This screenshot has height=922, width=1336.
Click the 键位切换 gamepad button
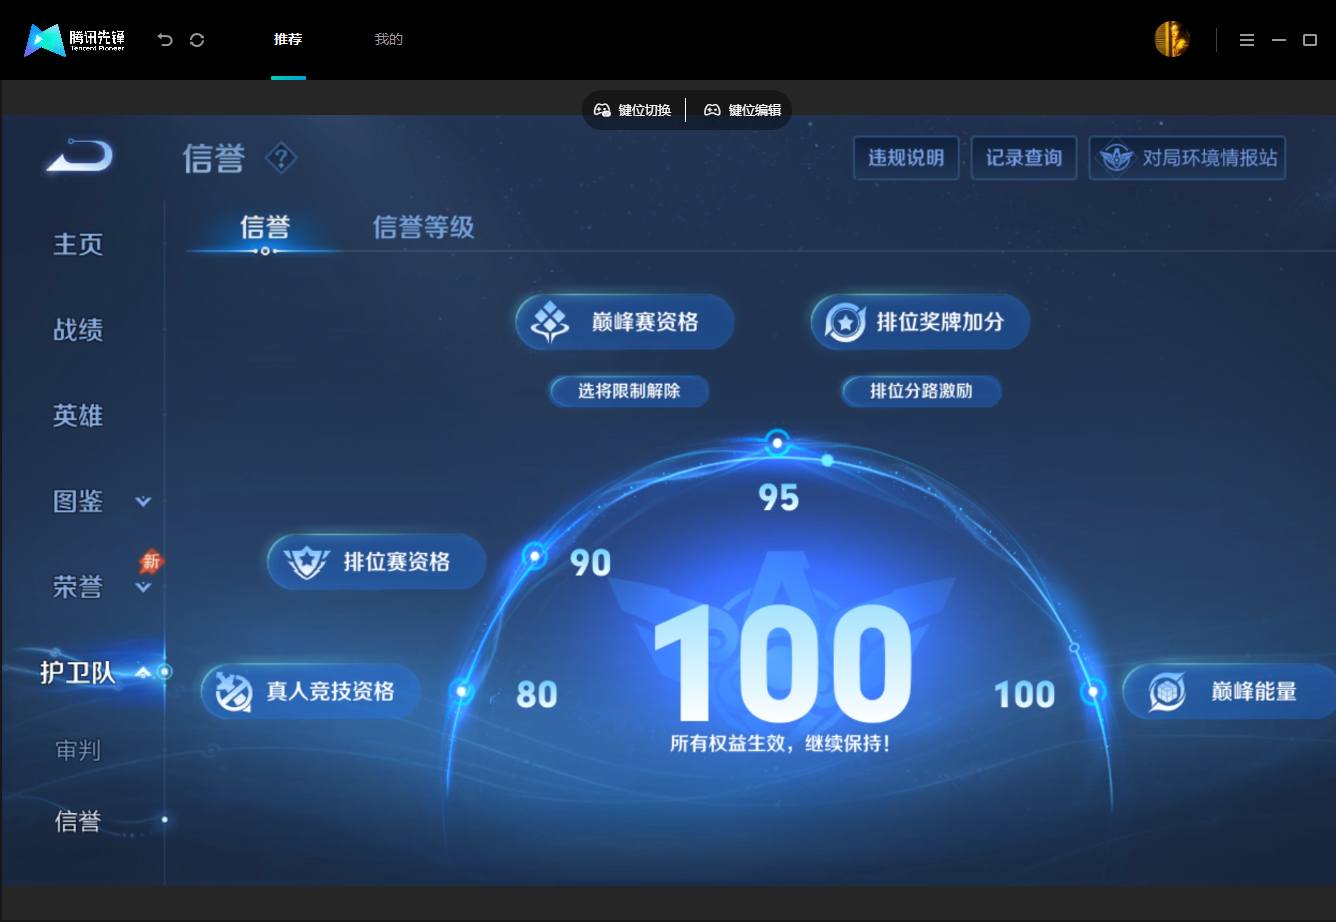pyautogui.click(x=632, y=110)
